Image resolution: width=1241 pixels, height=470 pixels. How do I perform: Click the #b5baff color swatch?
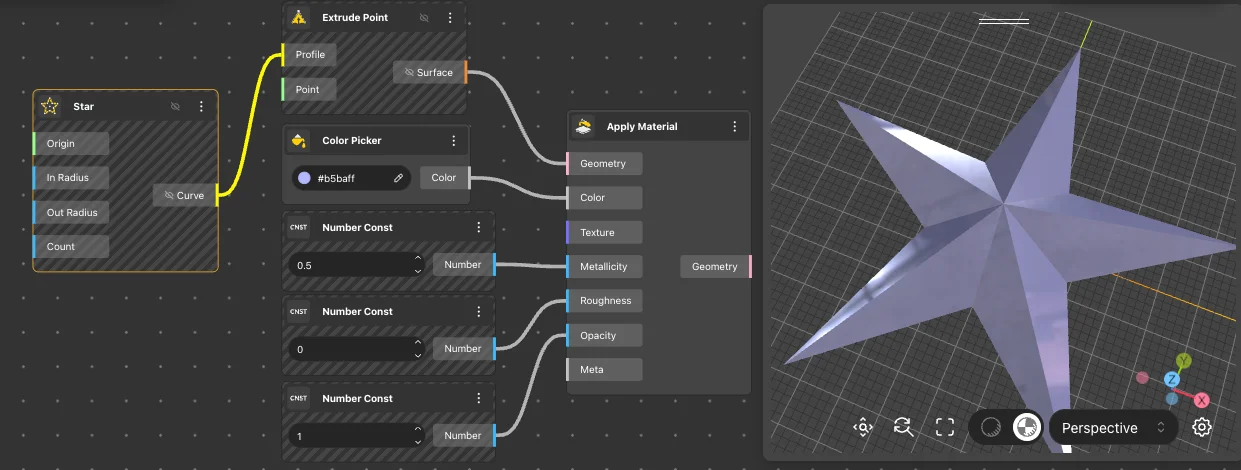(304, 178)
